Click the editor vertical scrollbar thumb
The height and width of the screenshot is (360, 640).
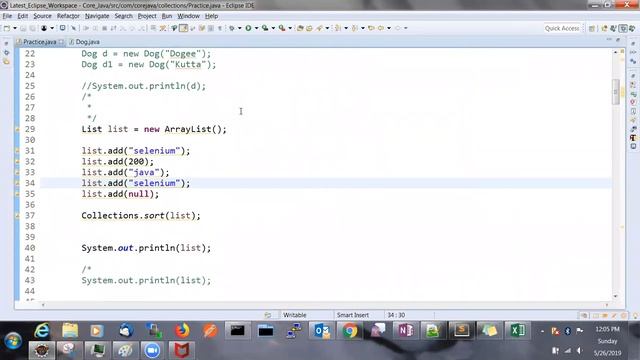click(x=616, y=92)
